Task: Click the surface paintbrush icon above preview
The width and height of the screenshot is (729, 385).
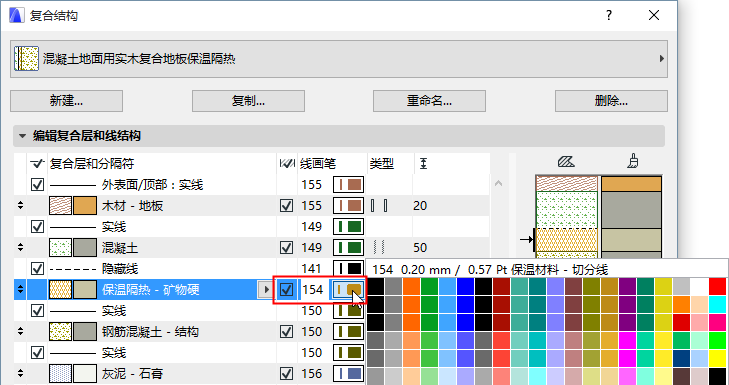Action: 632,162
